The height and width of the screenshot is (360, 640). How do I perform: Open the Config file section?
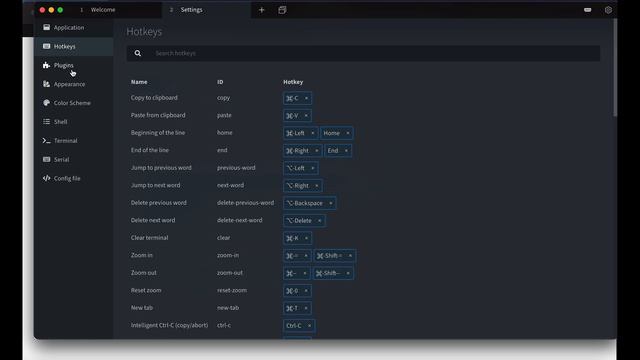click(73, 178)
